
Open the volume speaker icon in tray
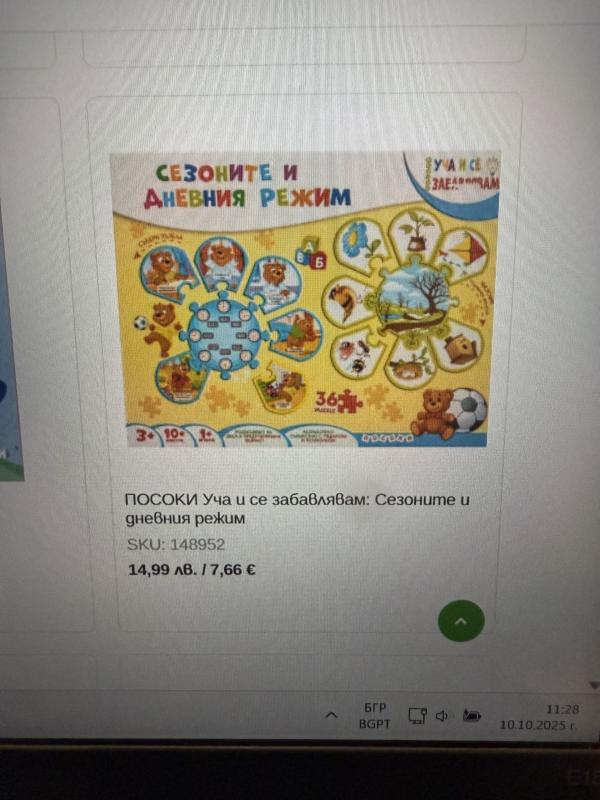tap(442, 716)
